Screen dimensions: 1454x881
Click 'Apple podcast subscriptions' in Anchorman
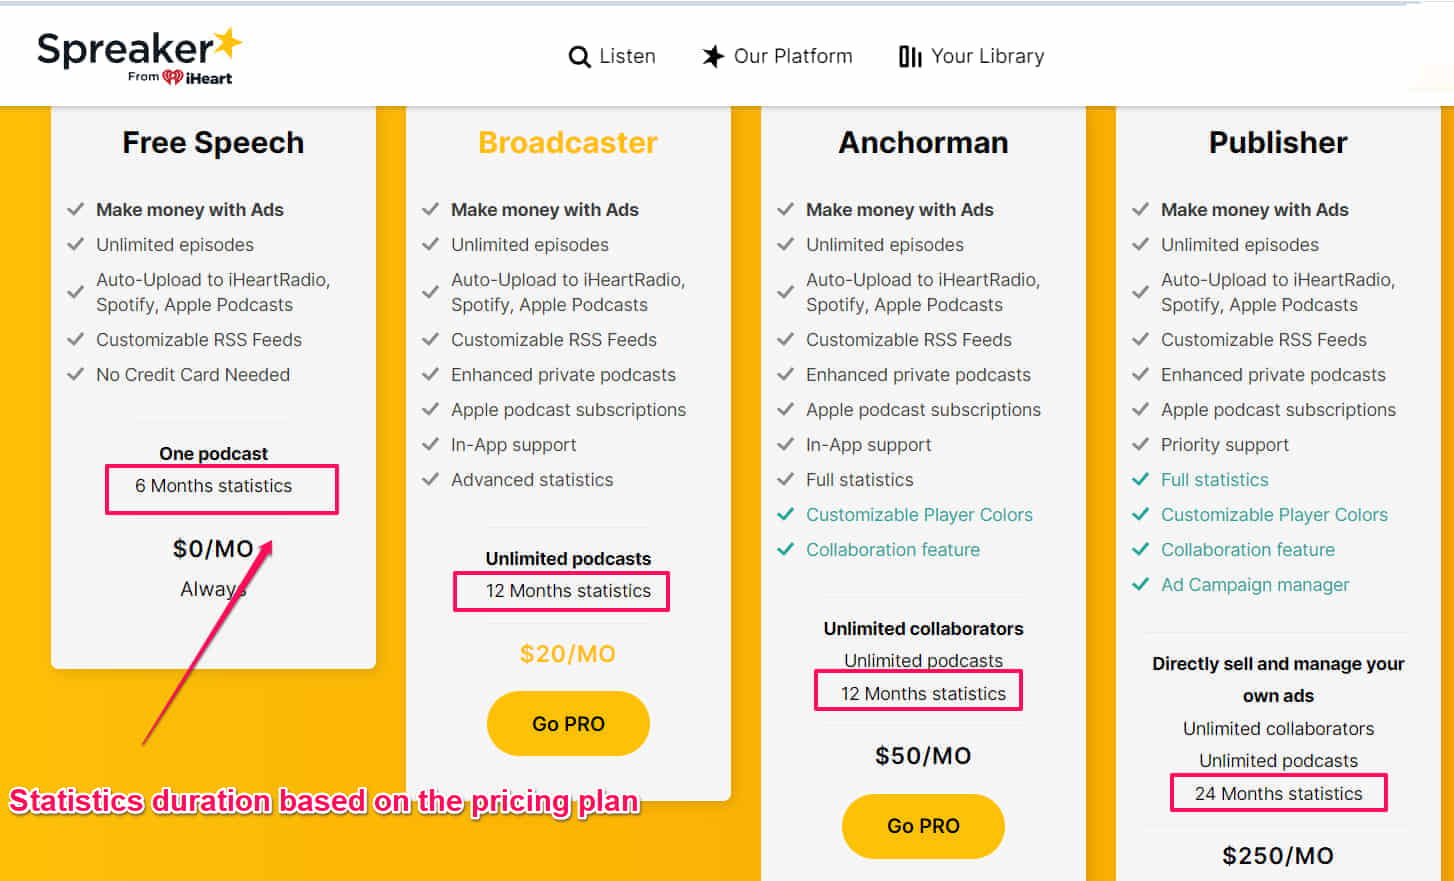(x=923, y=410)
